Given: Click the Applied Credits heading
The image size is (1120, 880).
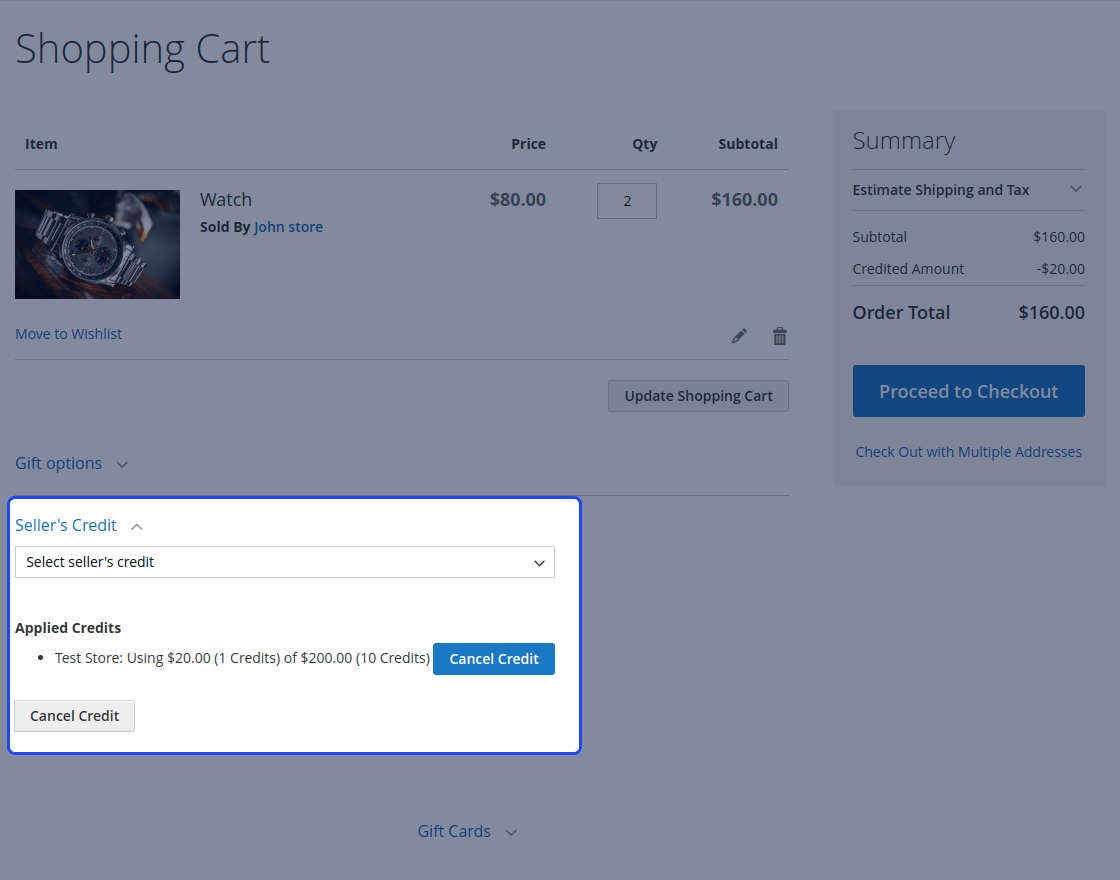Looking at the screenshot, I should click(x=68, y=628).
